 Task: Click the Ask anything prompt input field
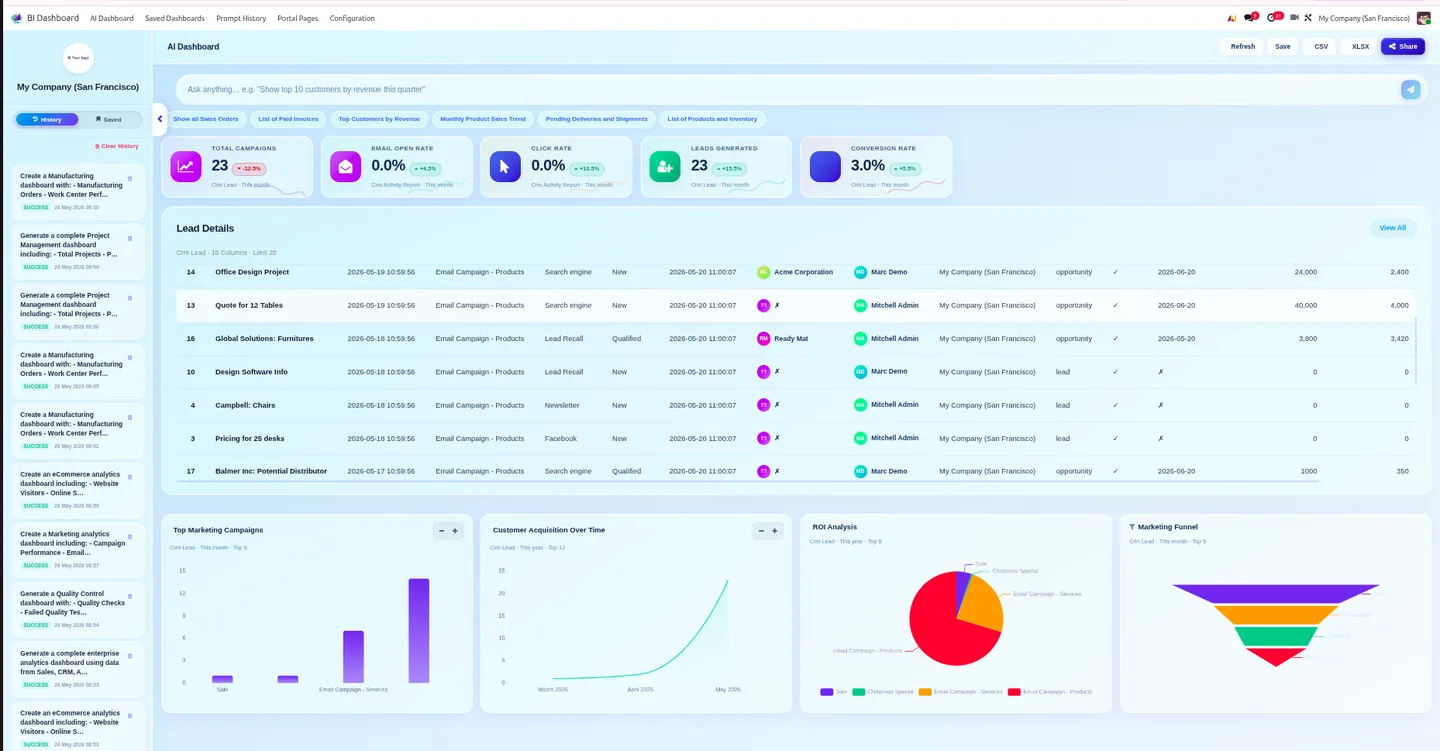pyautogui.click(x=790, y=89)
